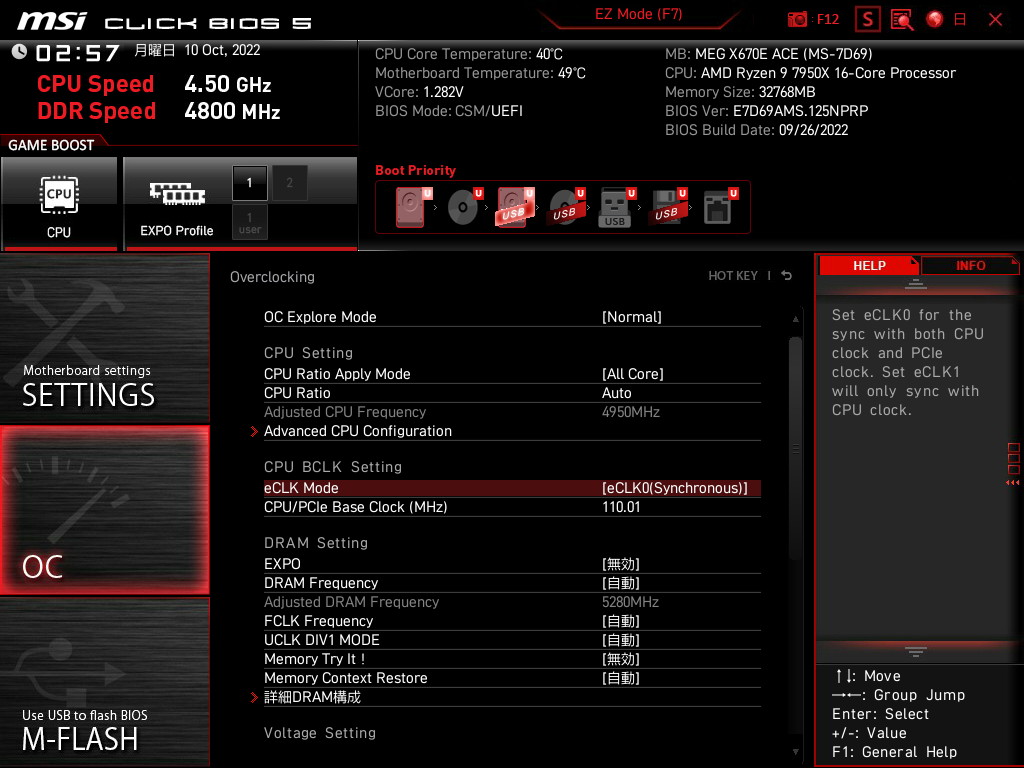Change the eCLK Mode setting

pyautogui.click(x=512, y=488)
